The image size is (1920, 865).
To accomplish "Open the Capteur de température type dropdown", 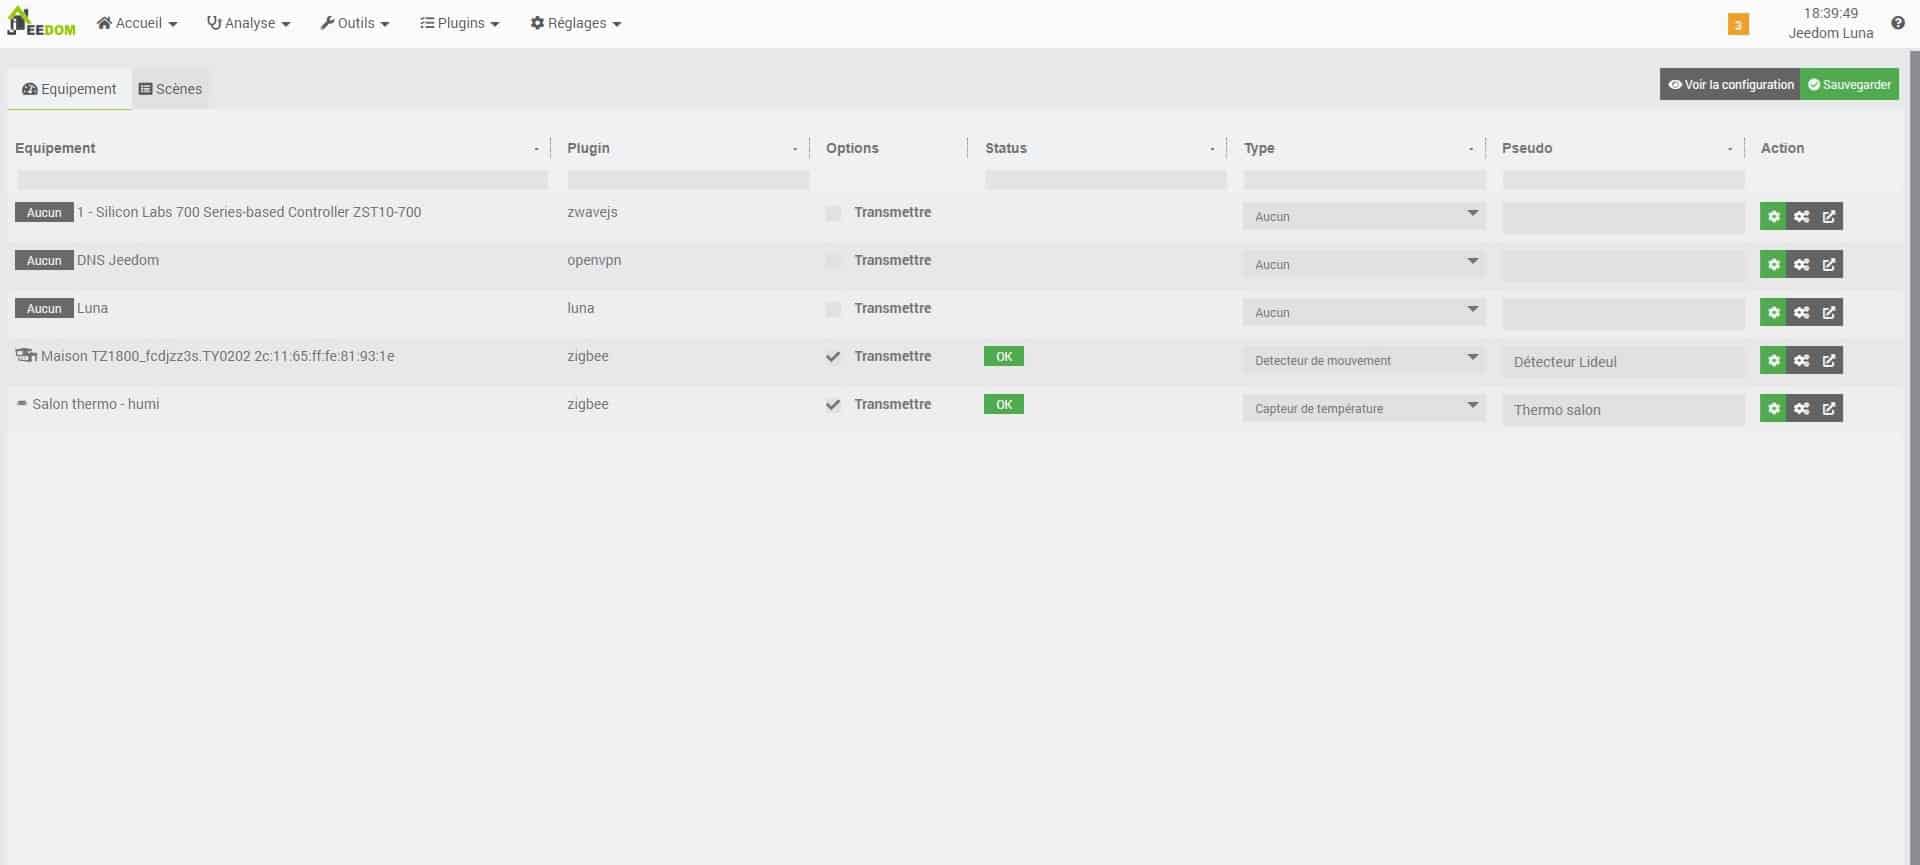I will 1364,408.
